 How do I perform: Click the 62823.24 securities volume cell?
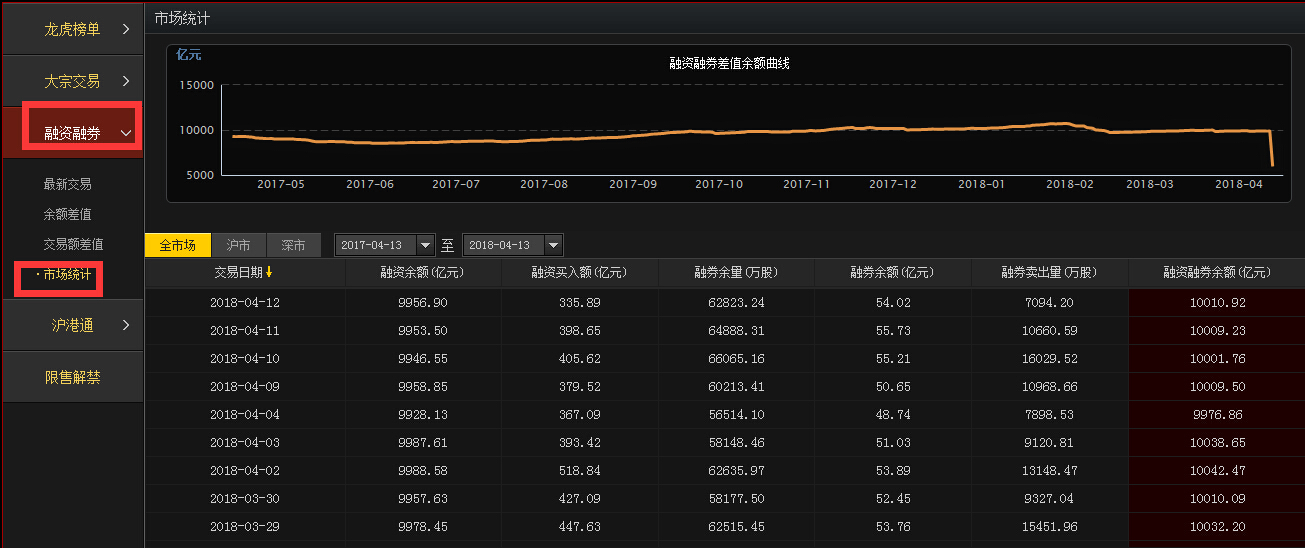coord(735,302)
